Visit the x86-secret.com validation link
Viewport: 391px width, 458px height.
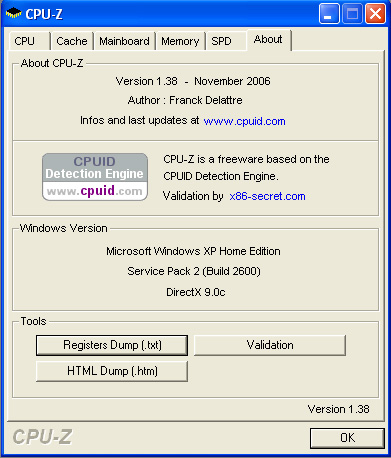pyautogui.click(x=267, y=196)
